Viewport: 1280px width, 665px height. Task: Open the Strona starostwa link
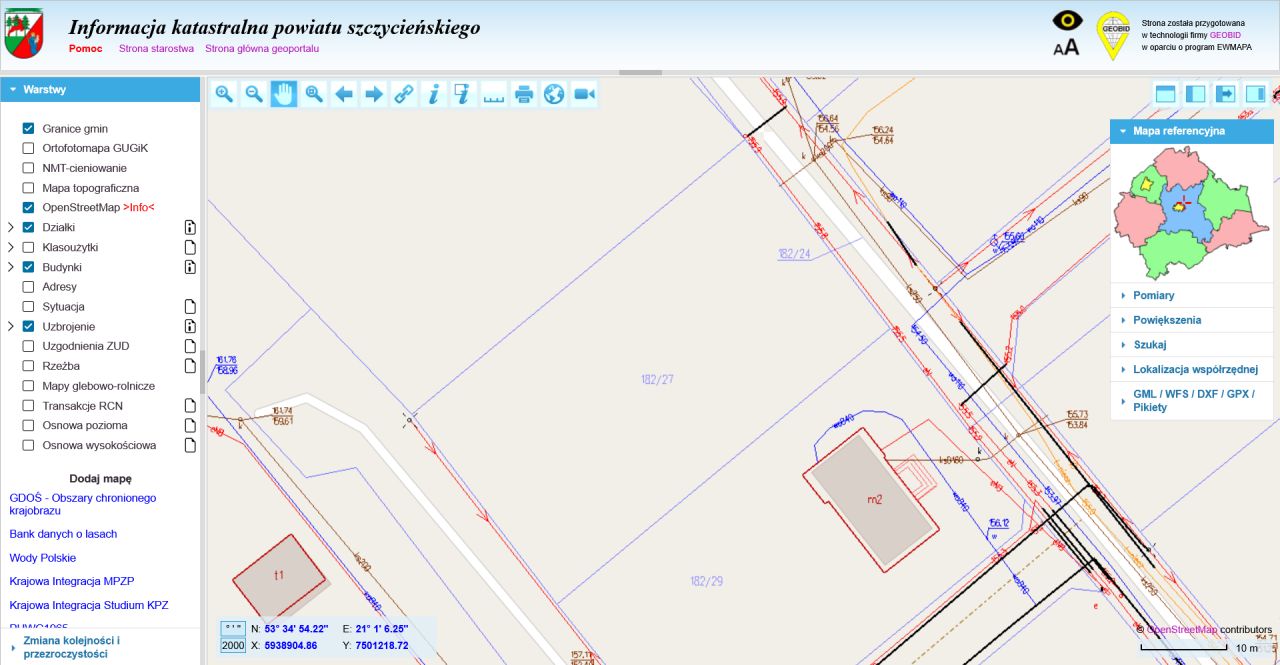(x=156, y=48)
